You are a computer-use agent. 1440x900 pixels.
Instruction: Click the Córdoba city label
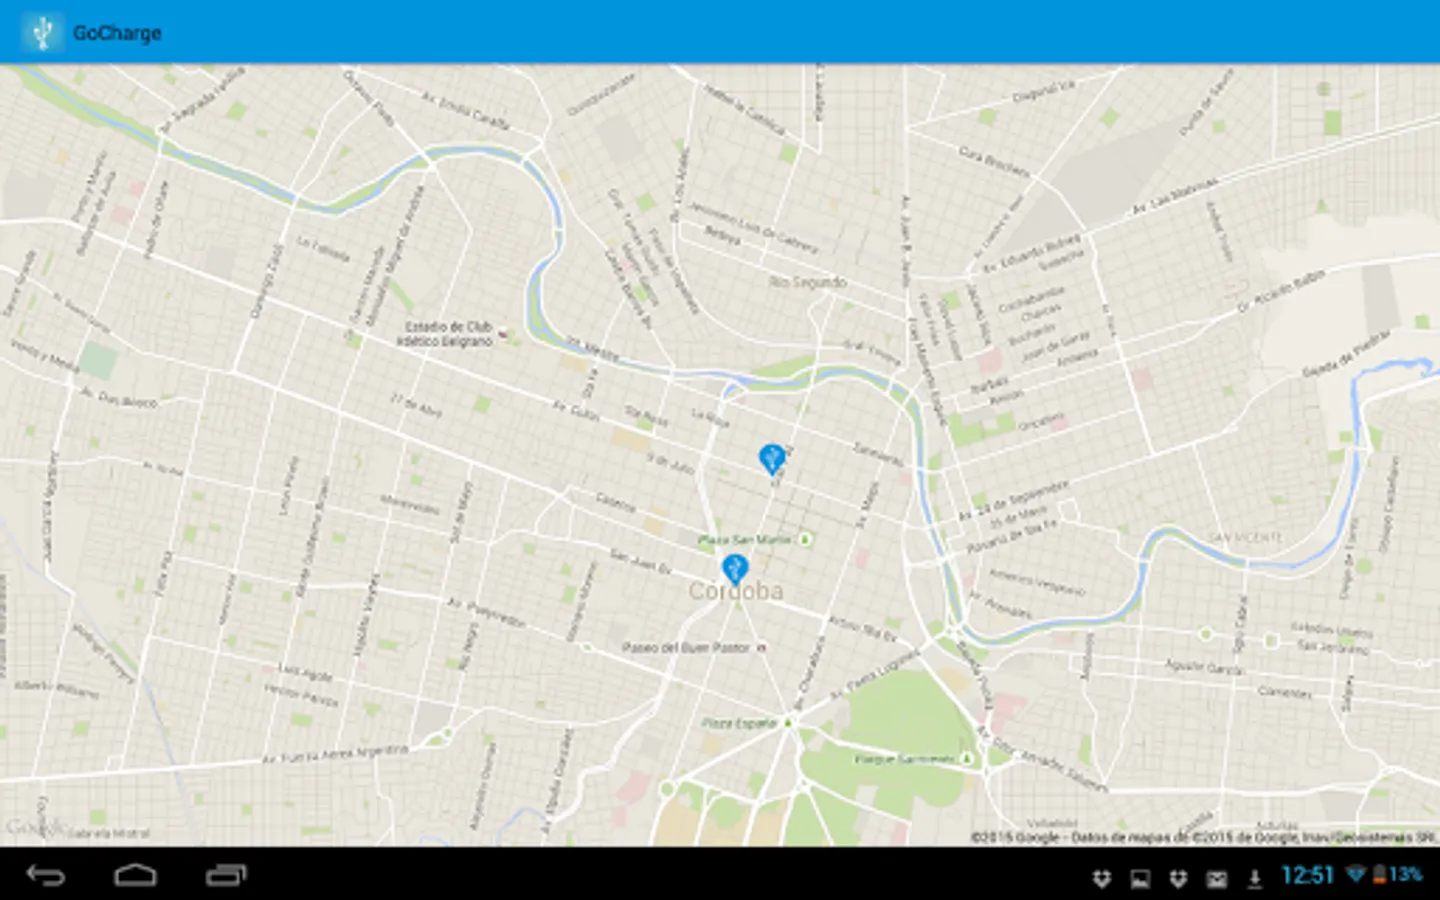[736, 591]
